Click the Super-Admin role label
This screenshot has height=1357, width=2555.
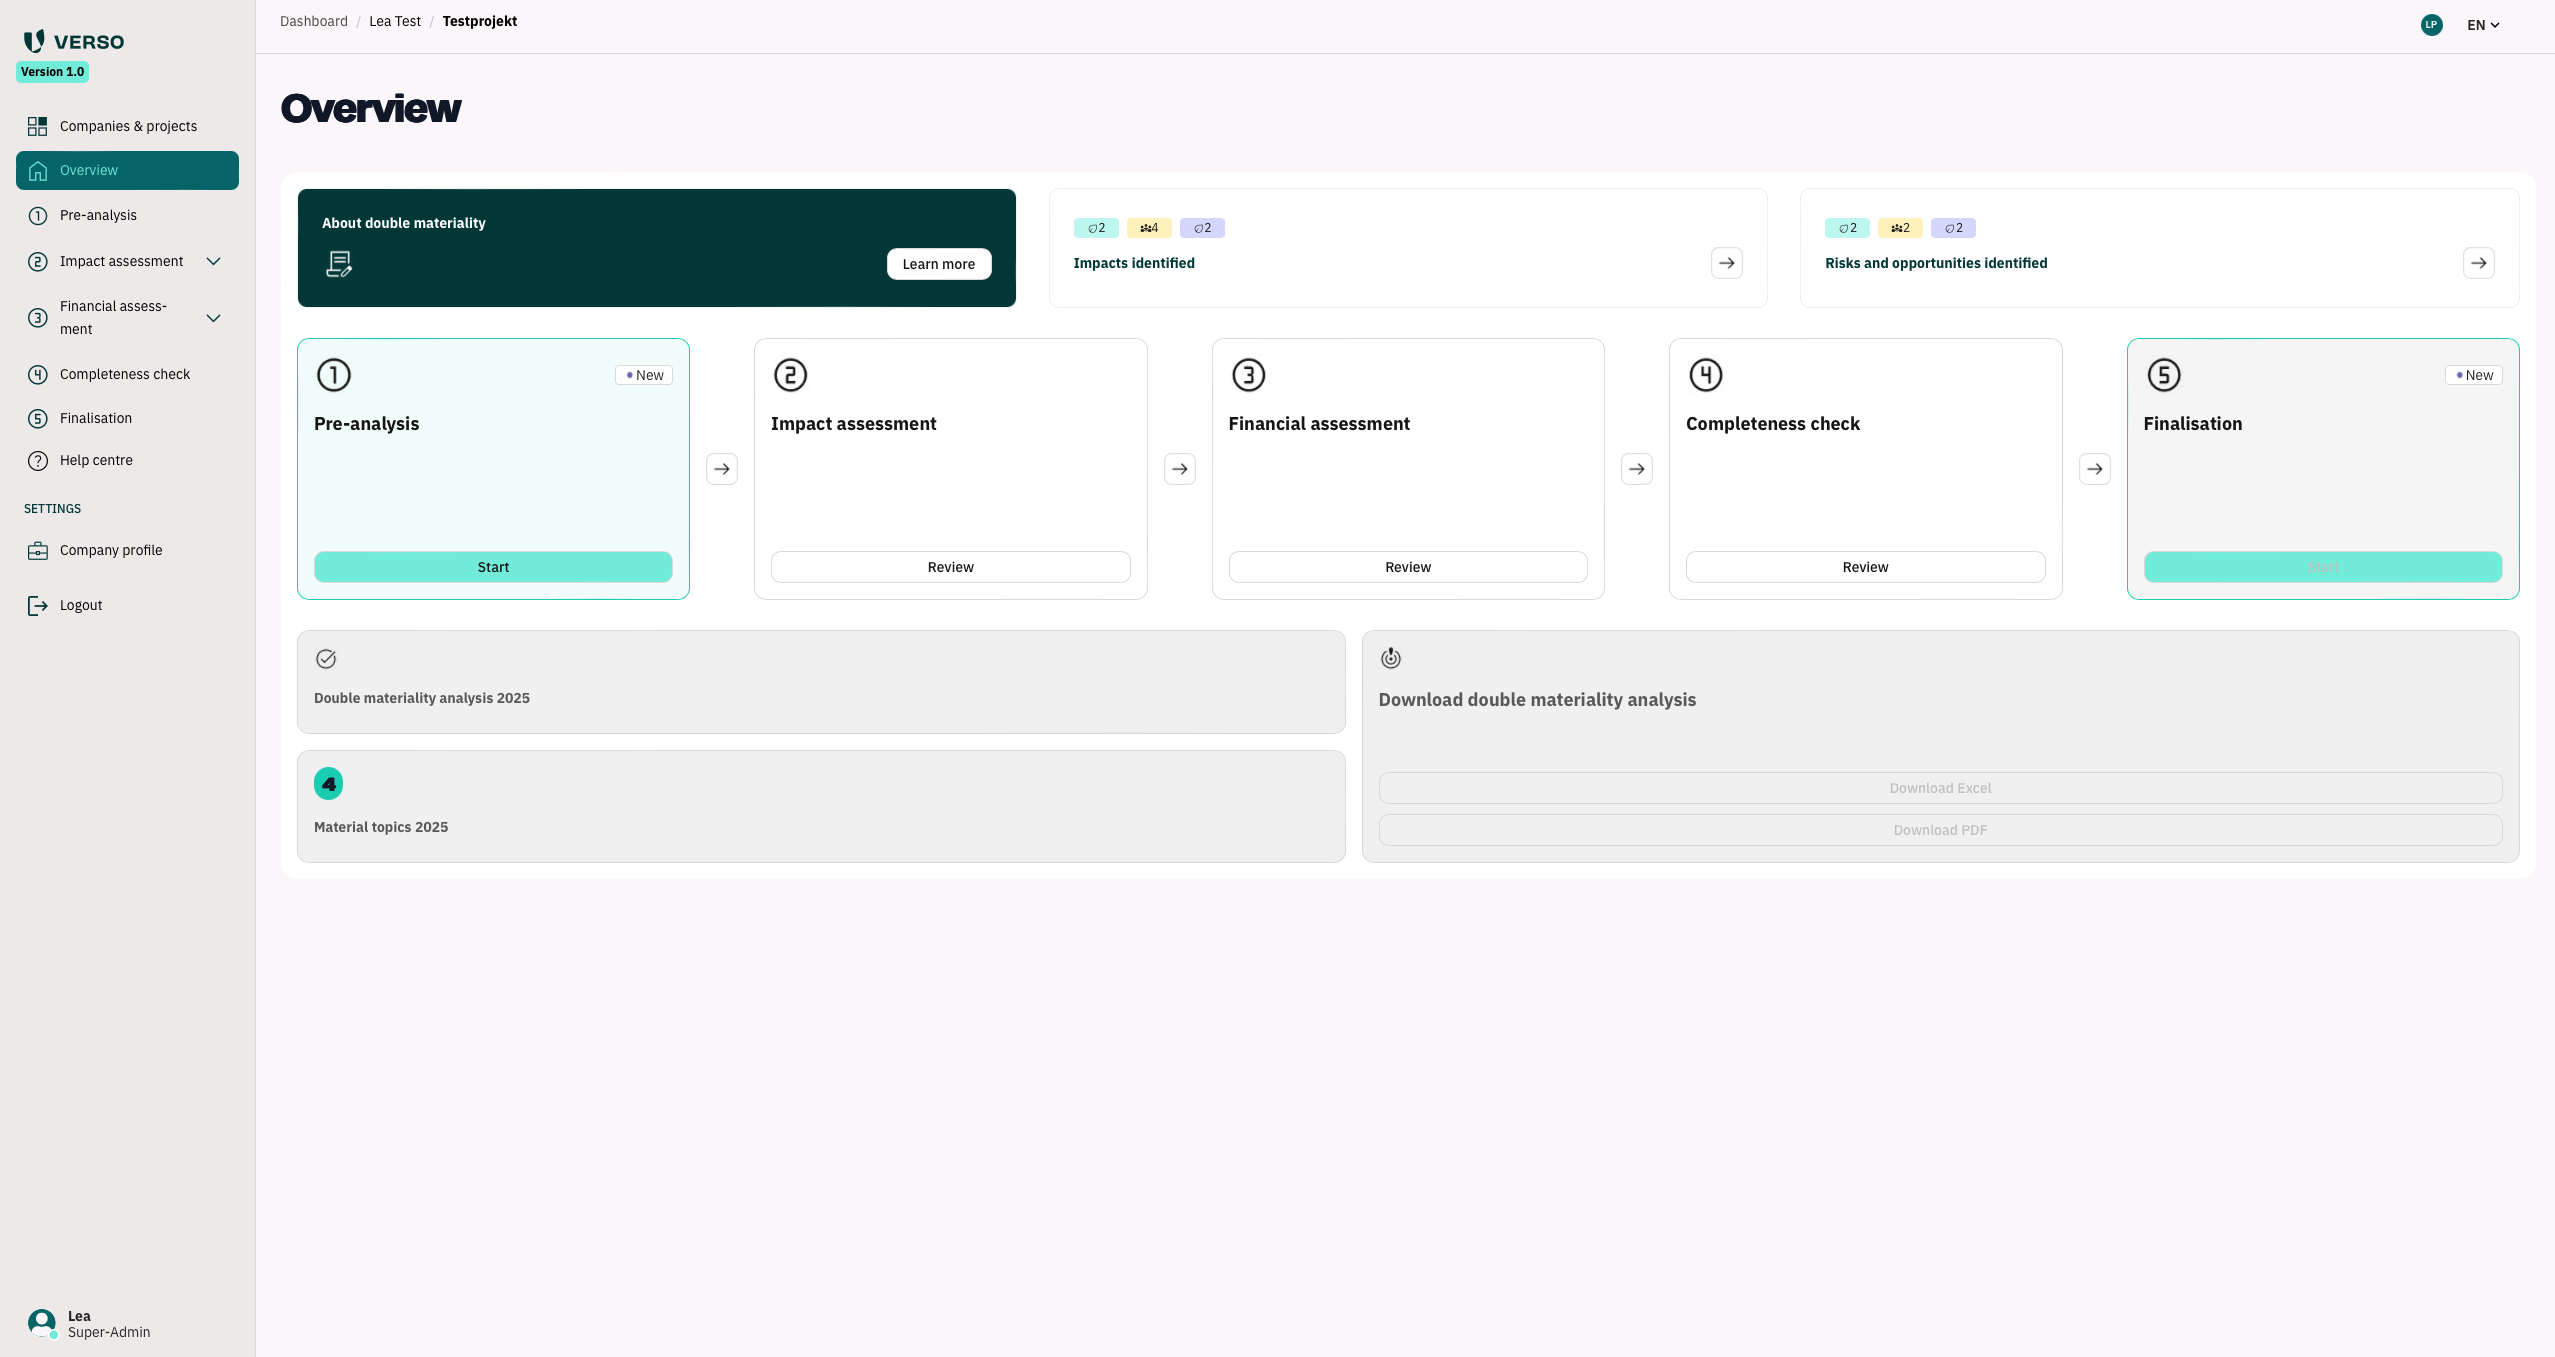(x=109, y=1332)
